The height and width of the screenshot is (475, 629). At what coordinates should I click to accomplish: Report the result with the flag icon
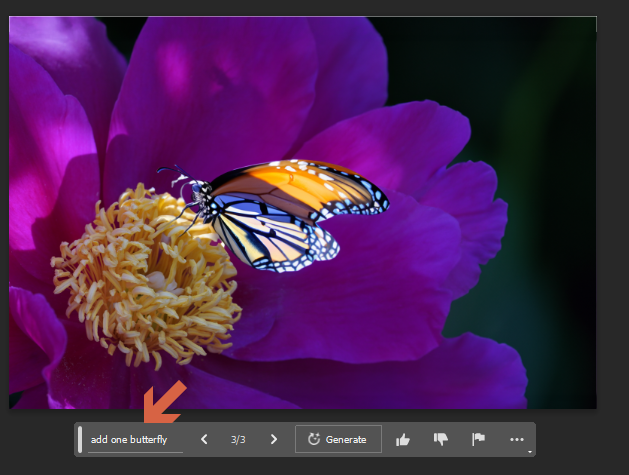(478, 439)
